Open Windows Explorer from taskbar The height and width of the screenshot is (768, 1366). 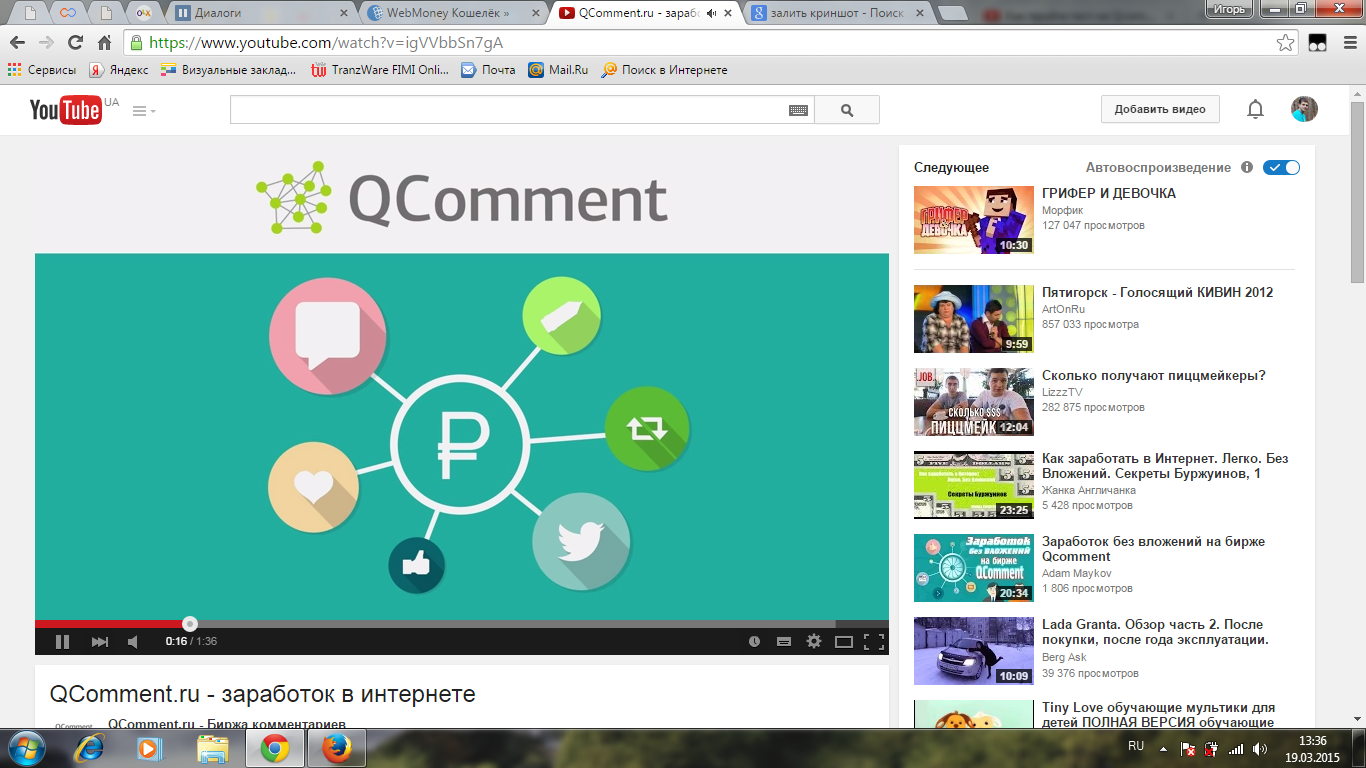pos(212,748)
